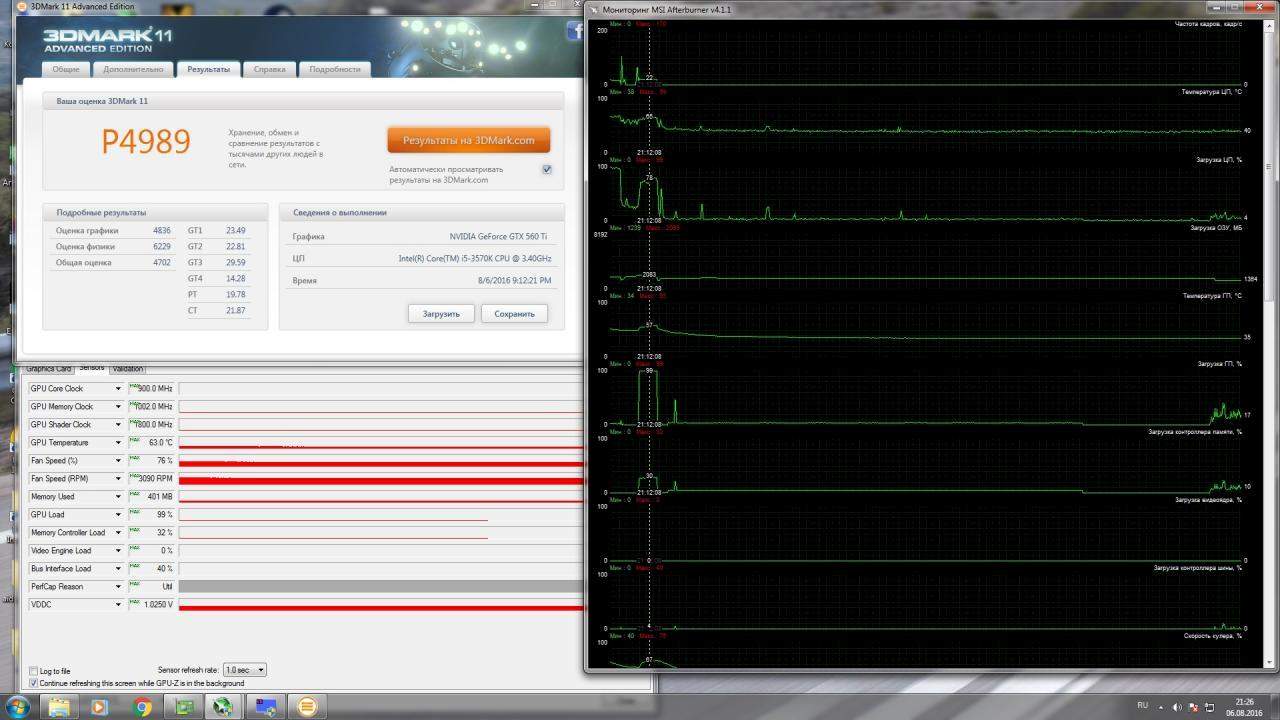Click the RU language indicator
Viewport: 1280px width, 720px height.
(x=1144, y=705)
